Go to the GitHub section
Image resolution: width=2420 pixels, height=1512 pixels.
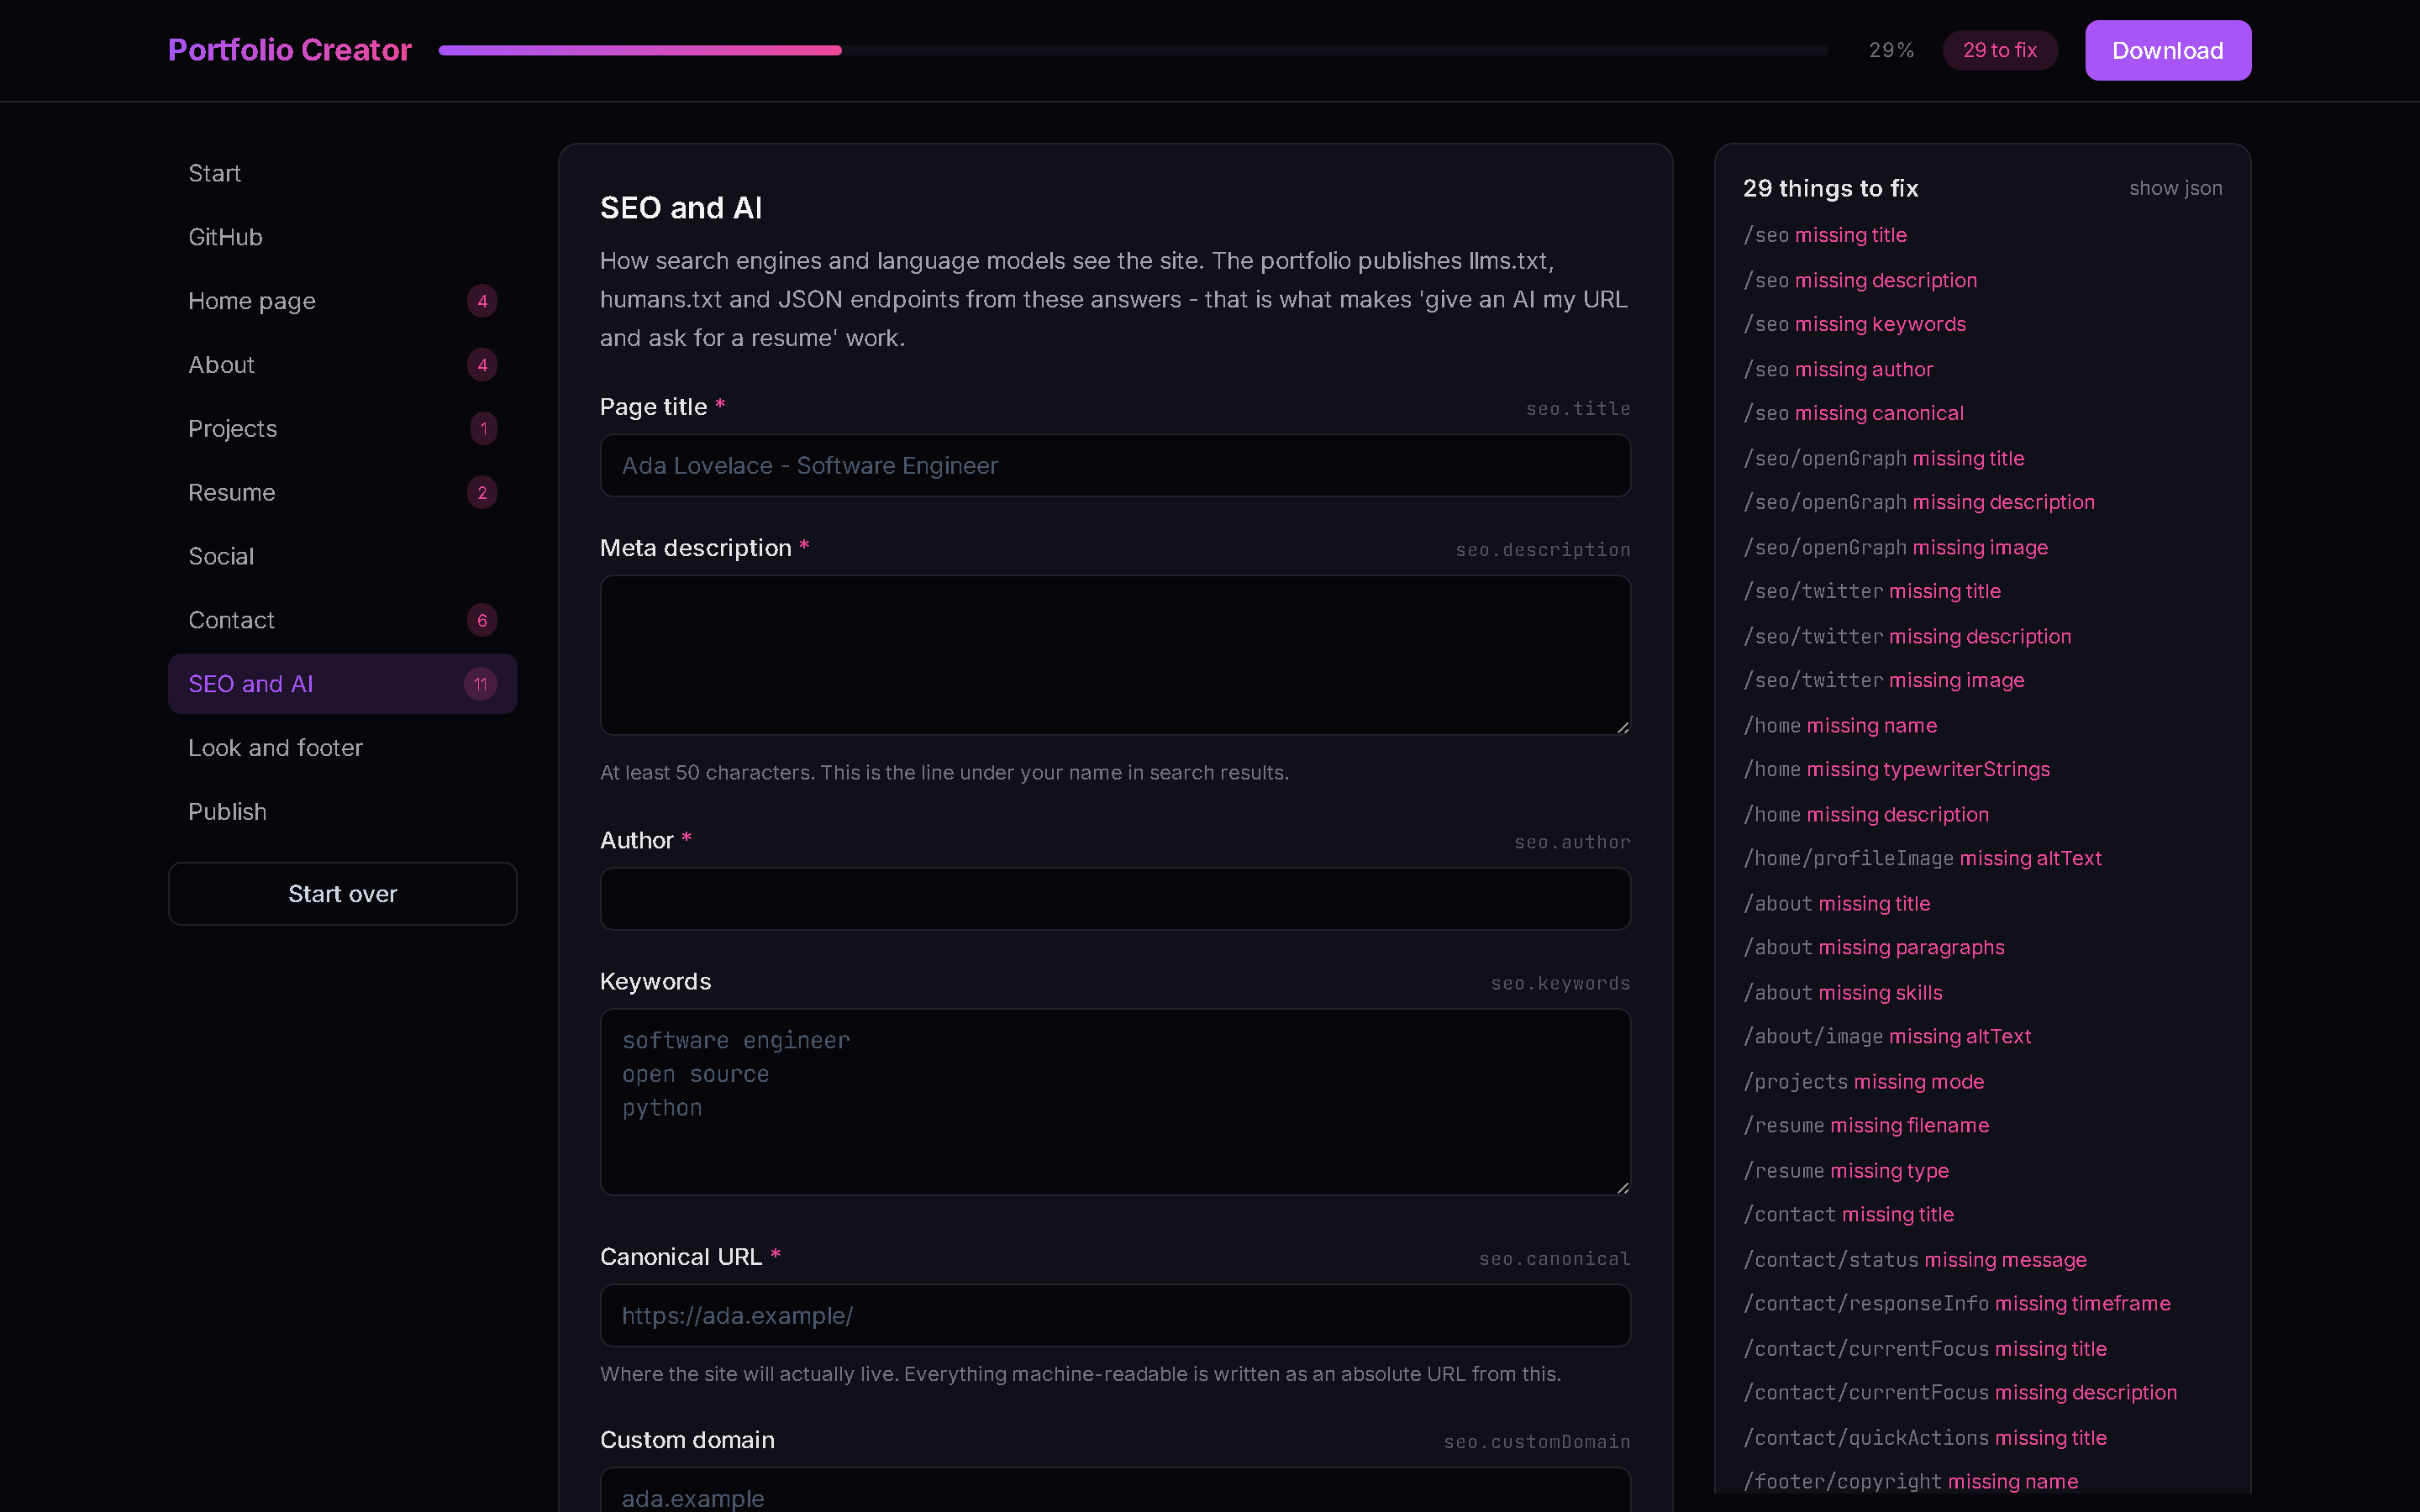(x=342, y=237)
